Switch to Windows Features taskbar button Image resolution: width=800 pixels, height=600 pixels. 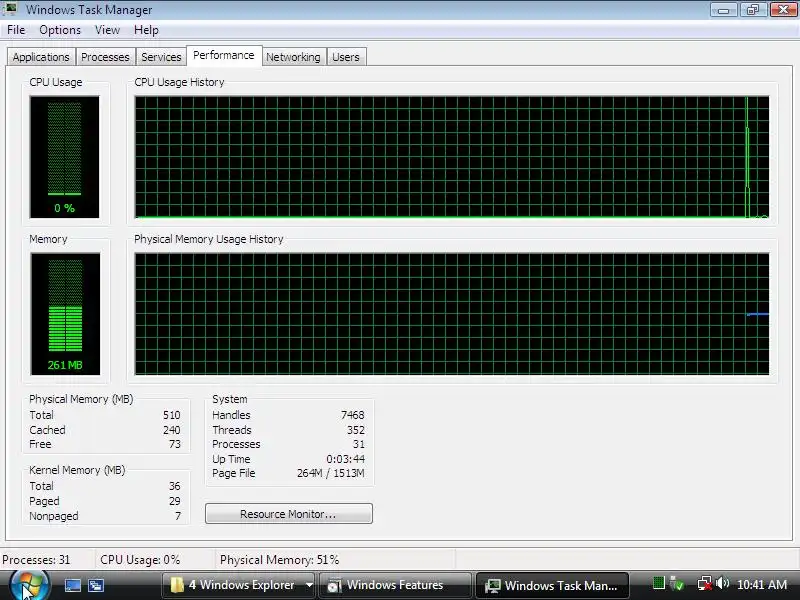(394, 585)
